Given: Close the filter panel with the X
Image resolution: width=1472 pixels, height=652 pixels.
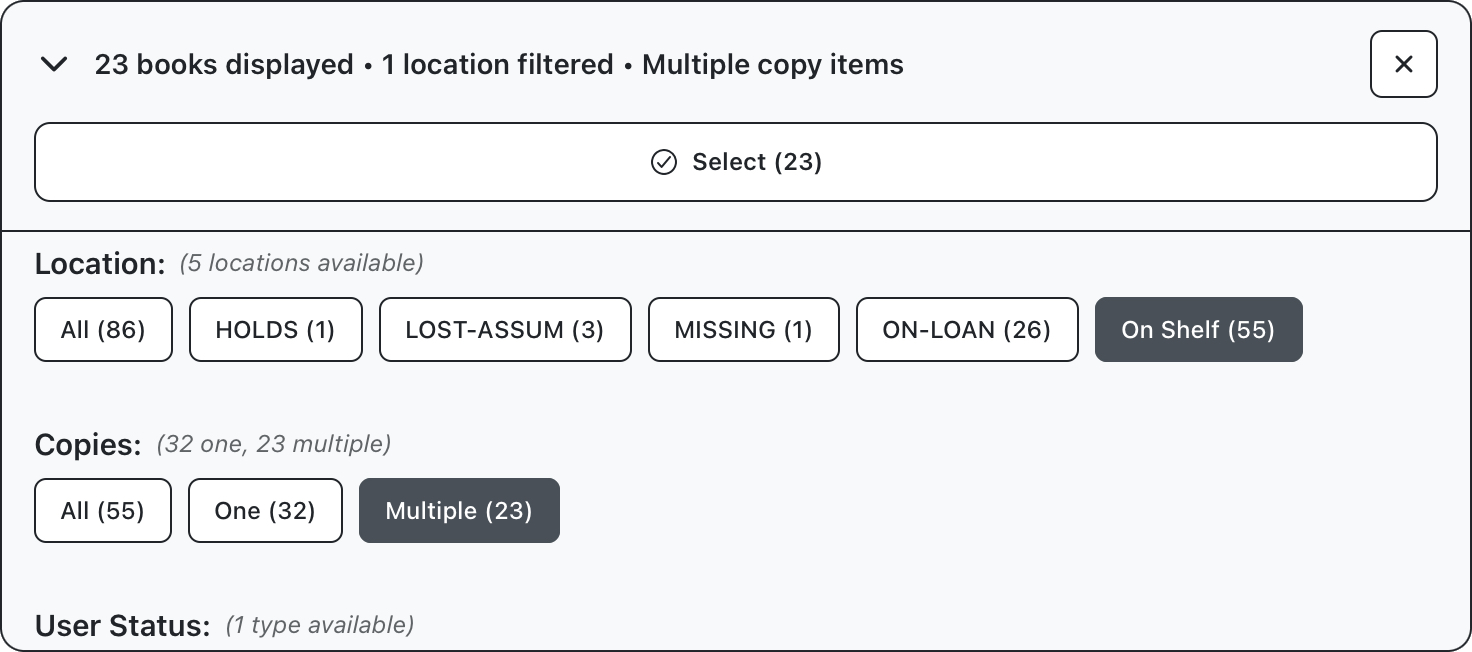Looking at the screenshot, I should point(1403,64).
